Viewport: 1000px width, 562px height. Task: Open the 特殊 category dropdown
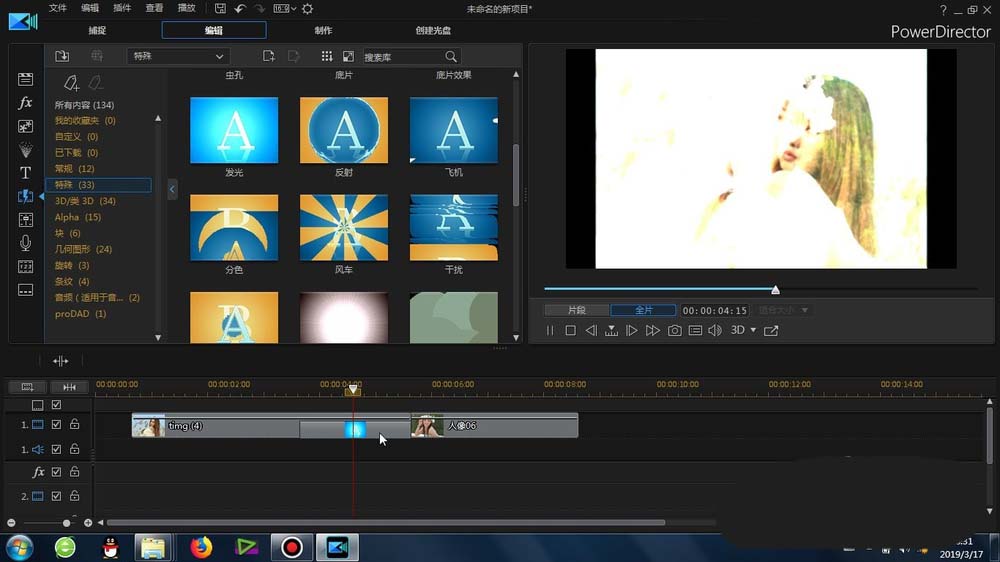tap(177, 56)
